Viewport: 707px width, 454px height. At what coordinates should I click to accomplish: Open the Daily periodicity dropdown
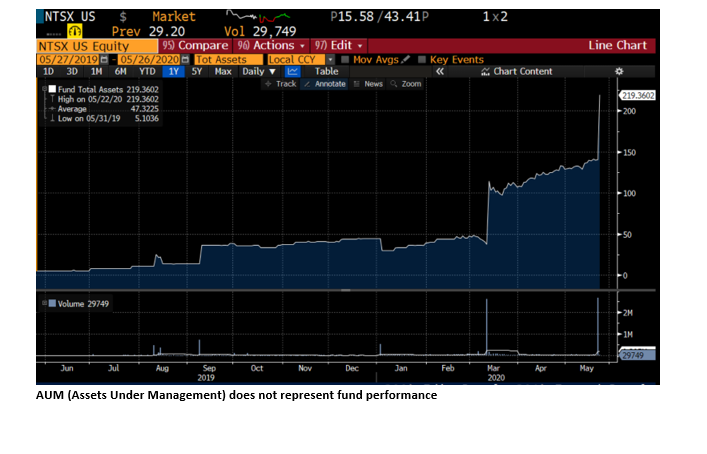tap(259, 71)
